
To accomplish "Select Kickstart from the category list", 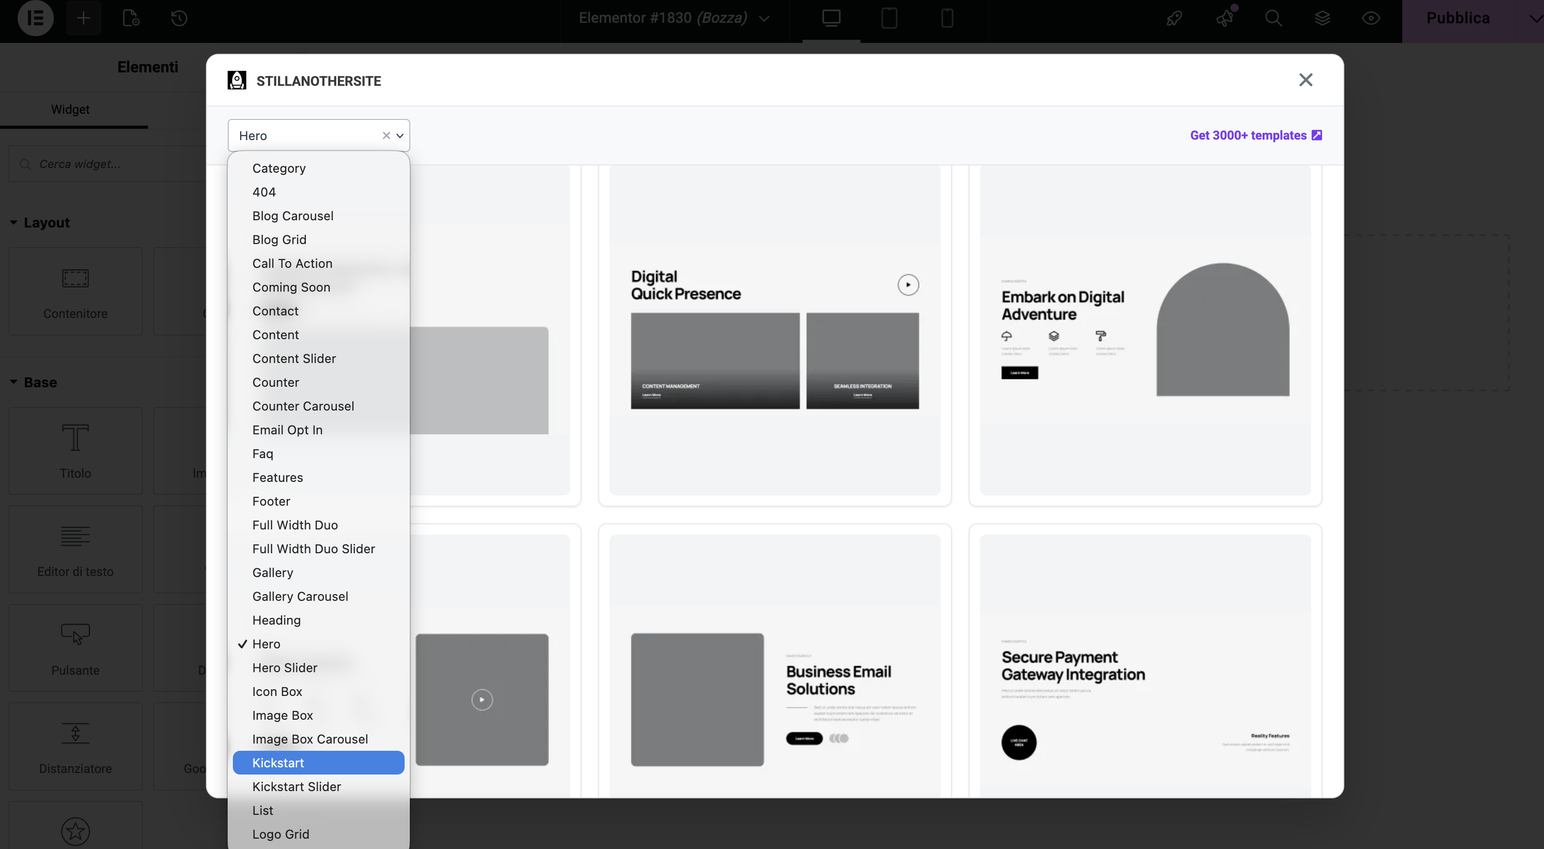I will pyautogui.click(x=318, y=762).
